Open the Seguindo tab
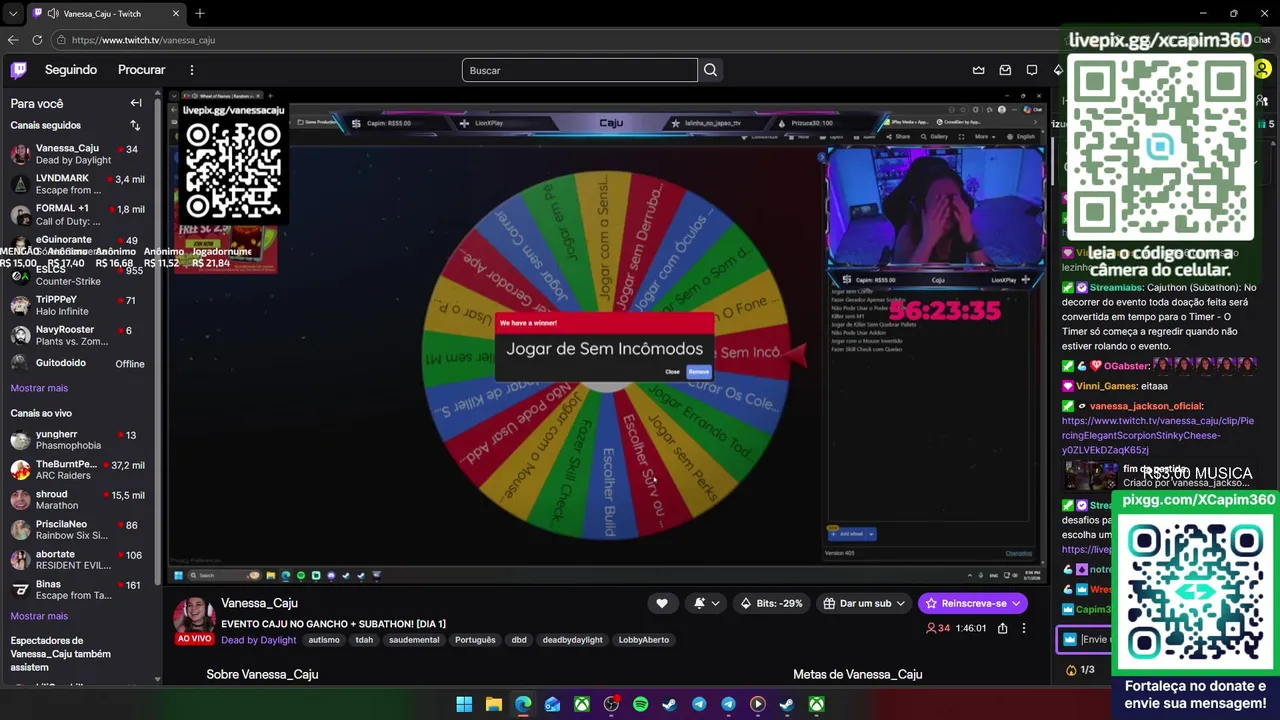 coord(71,70)
